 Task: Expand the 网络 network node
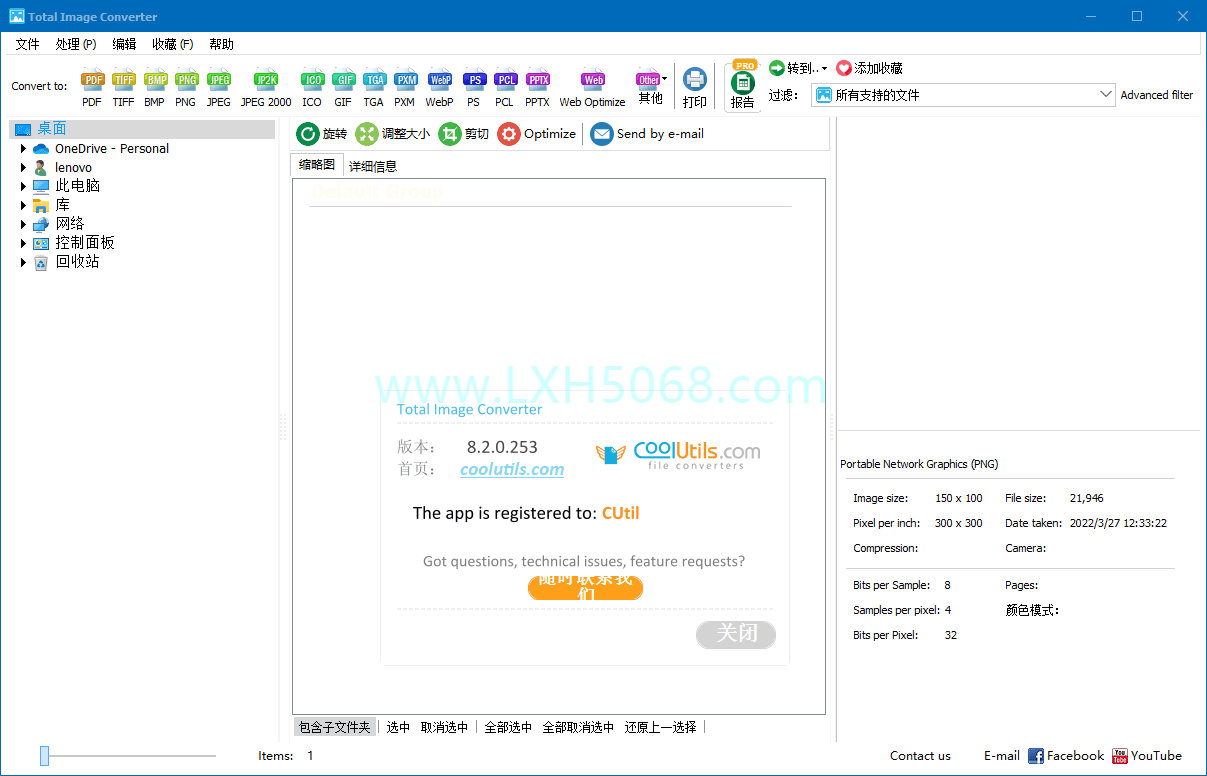click(x=24, y=224)
